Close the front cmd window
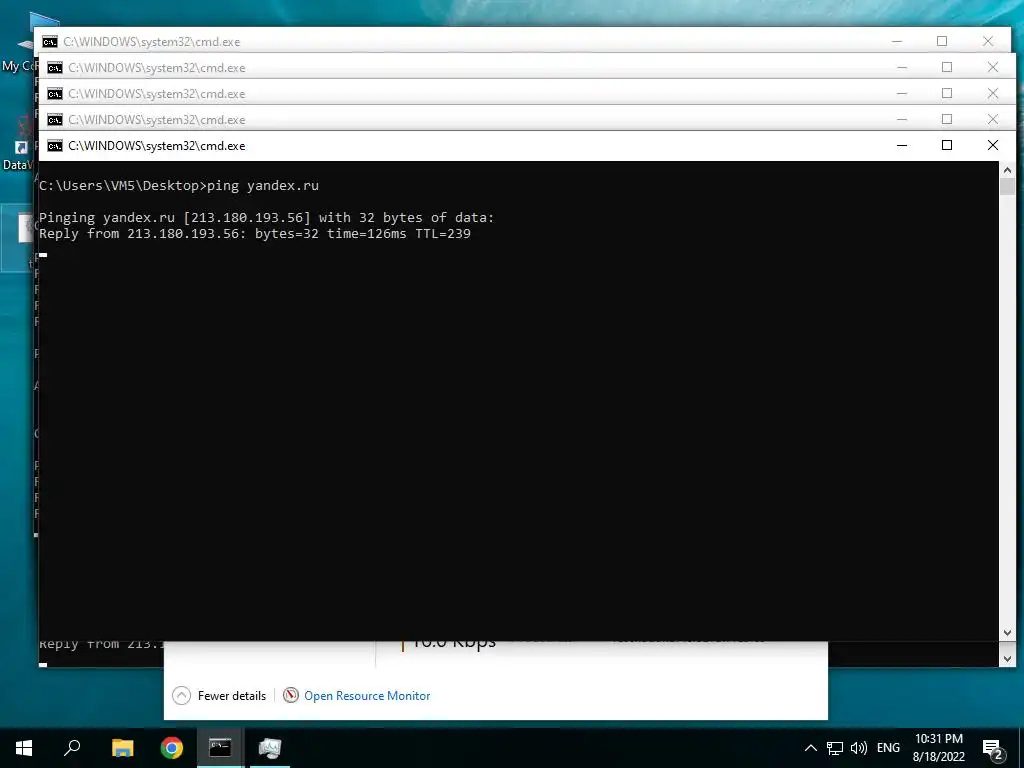Screen dimensions: 1024x768 [993, 145]
